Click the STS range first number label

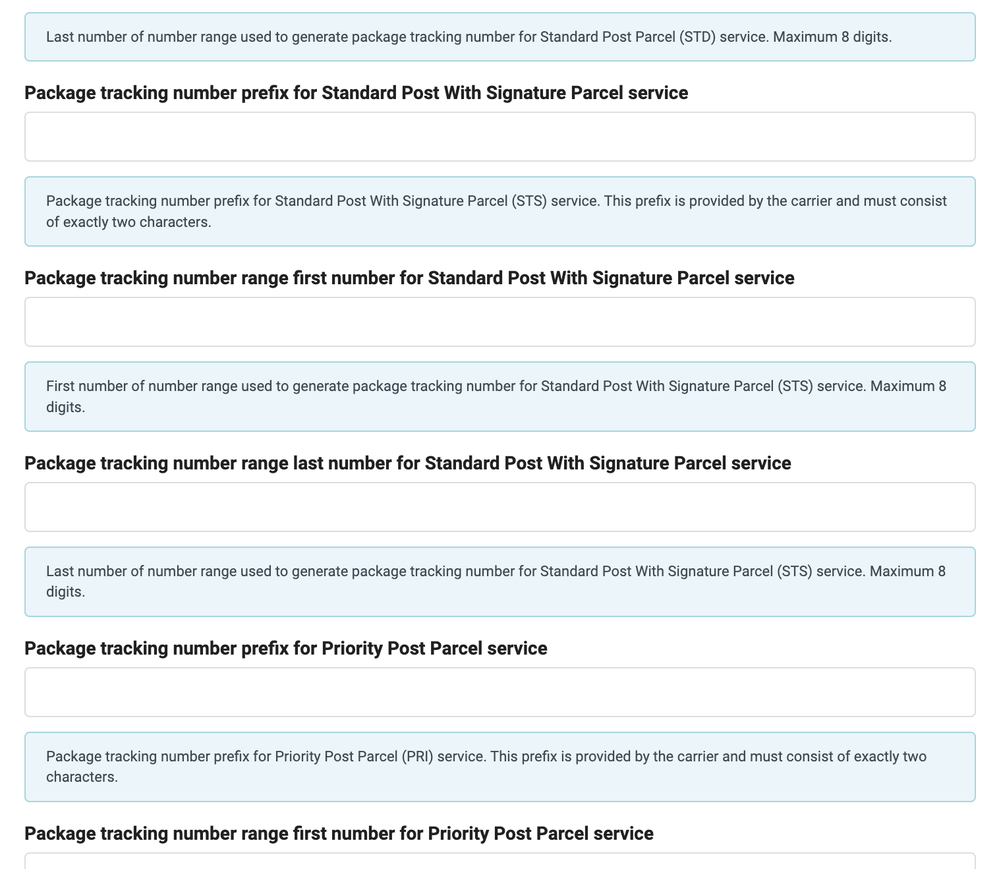coord(409,278)
